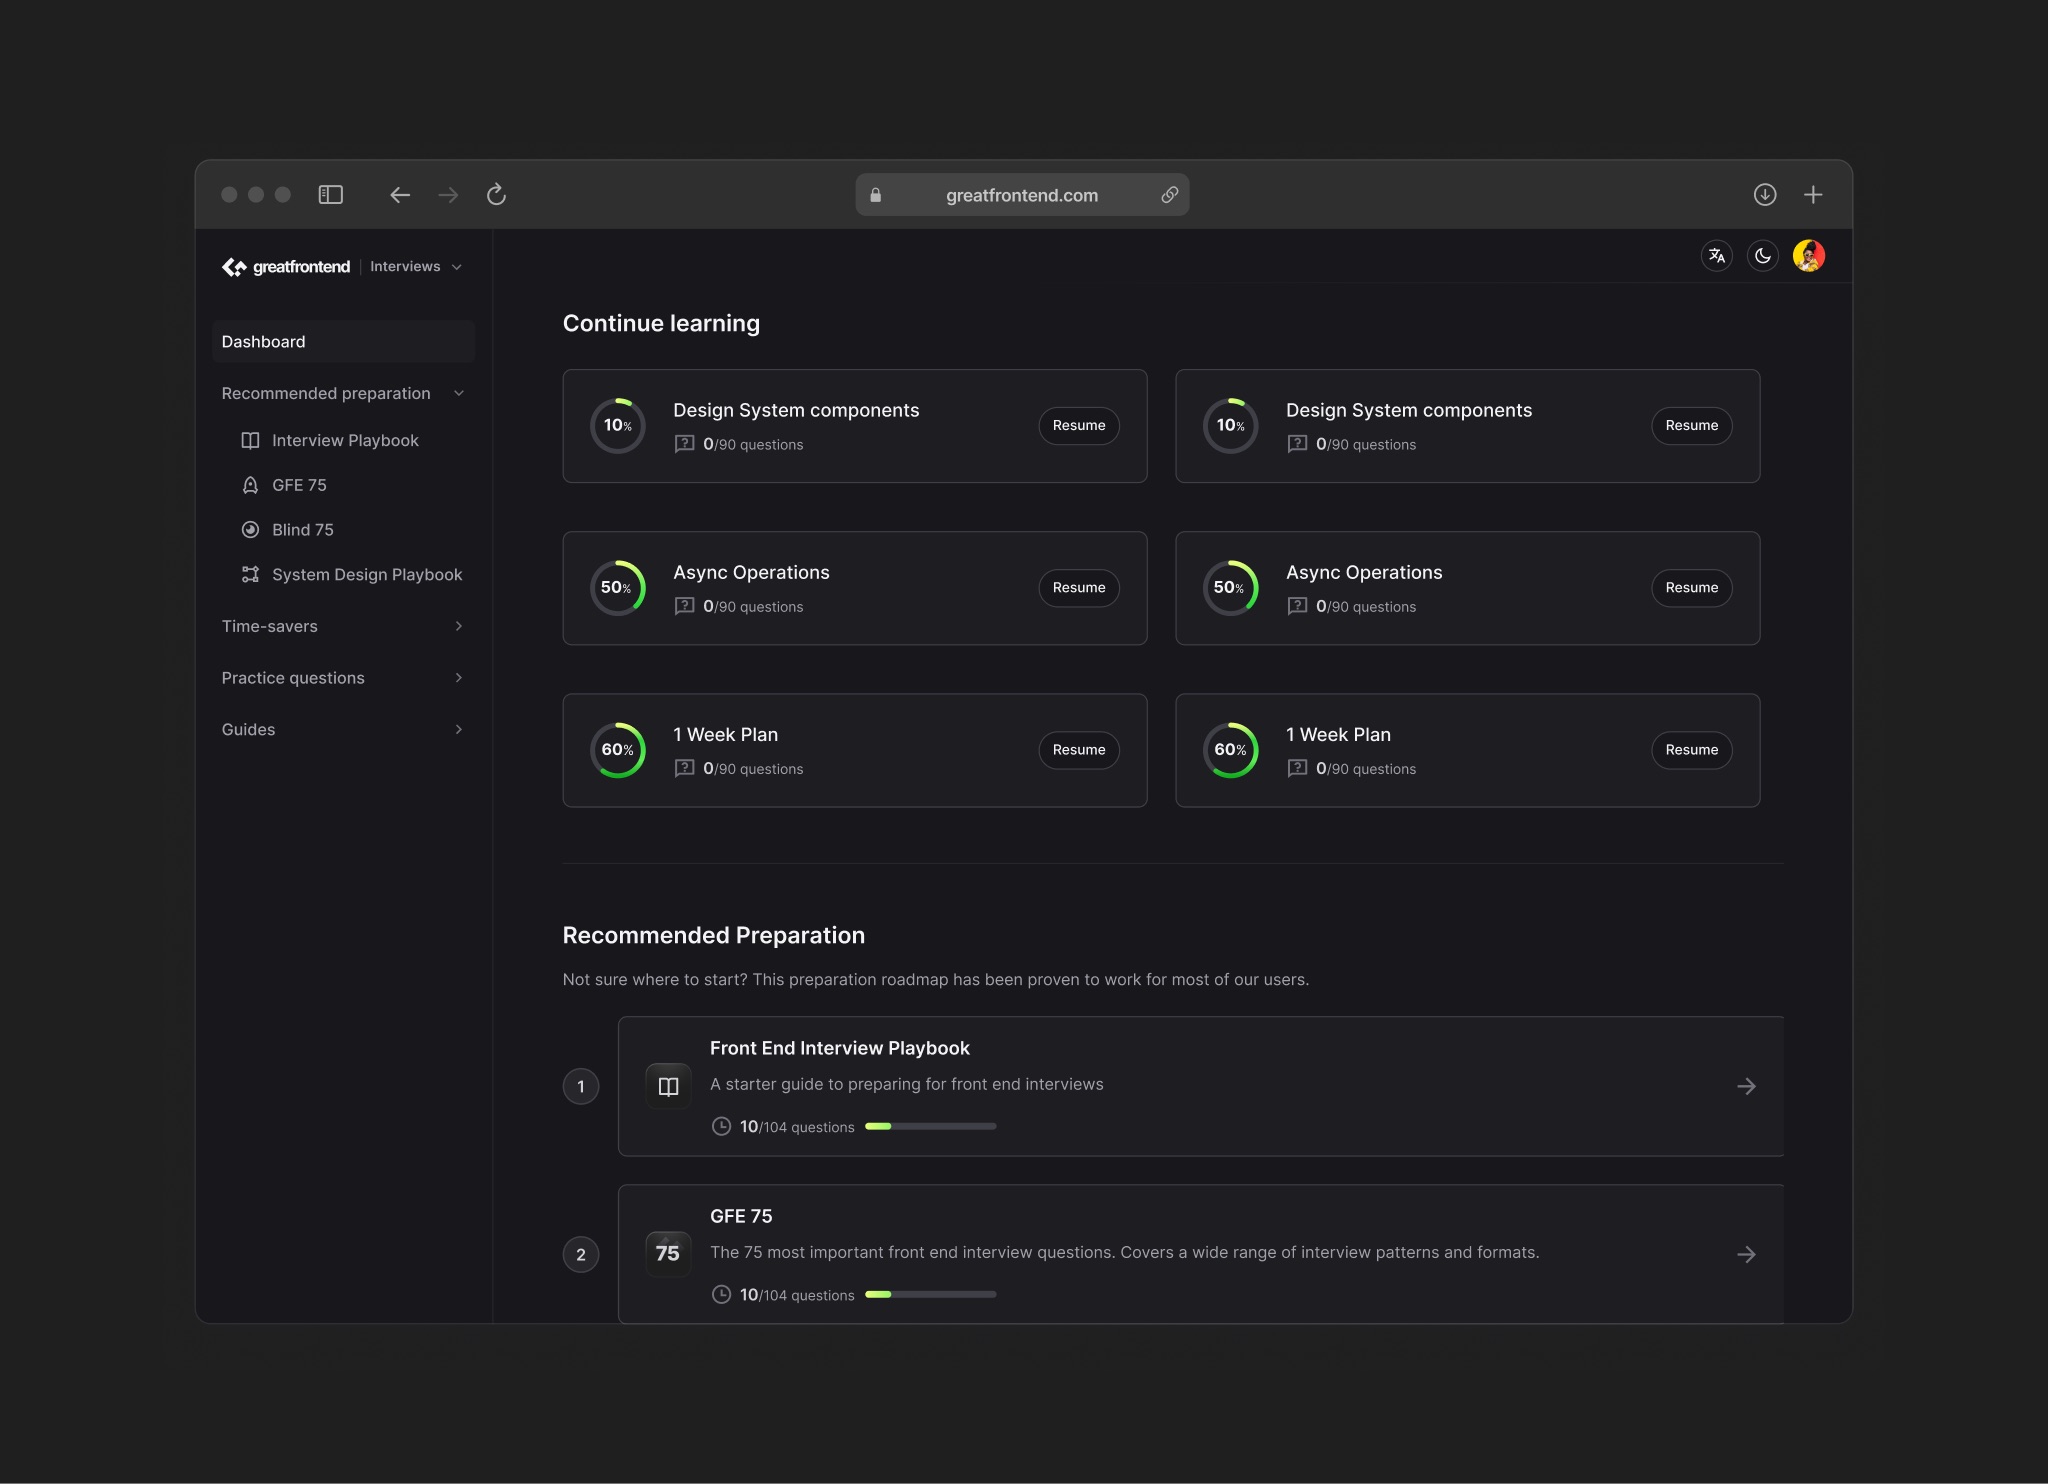Resume left Async Operations card
Image resolution: width=2048 pixels, height=1484 pixels.
[x=1079, y=588]
